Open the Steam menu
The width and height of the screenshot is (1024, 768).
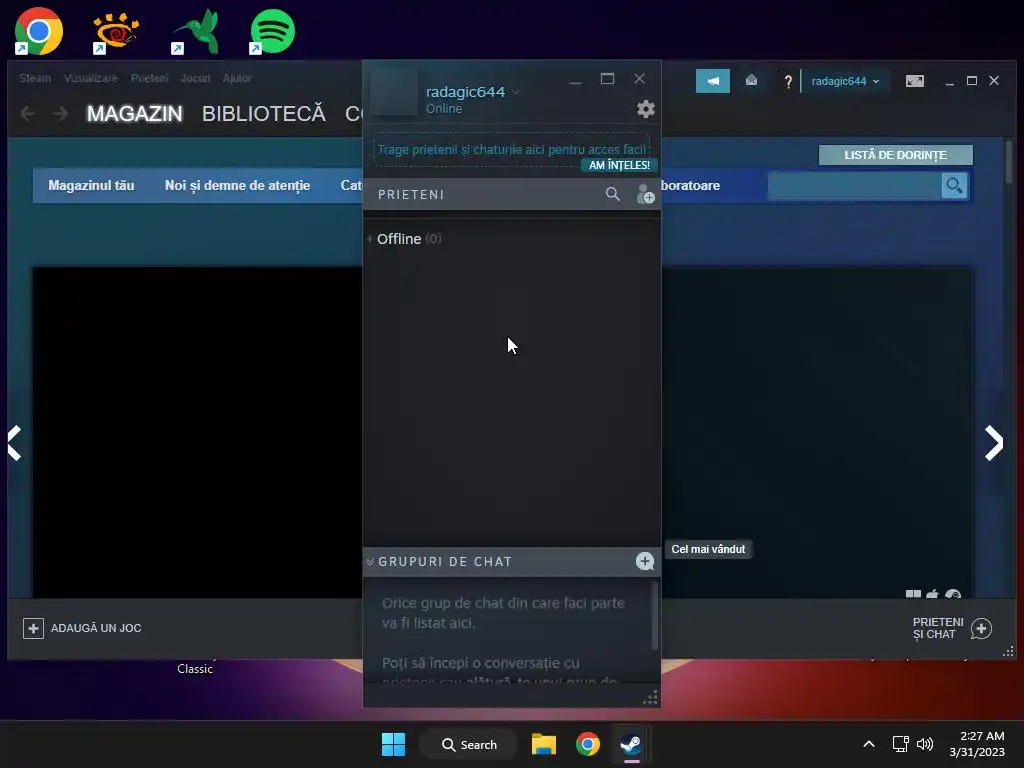point(35,78)
